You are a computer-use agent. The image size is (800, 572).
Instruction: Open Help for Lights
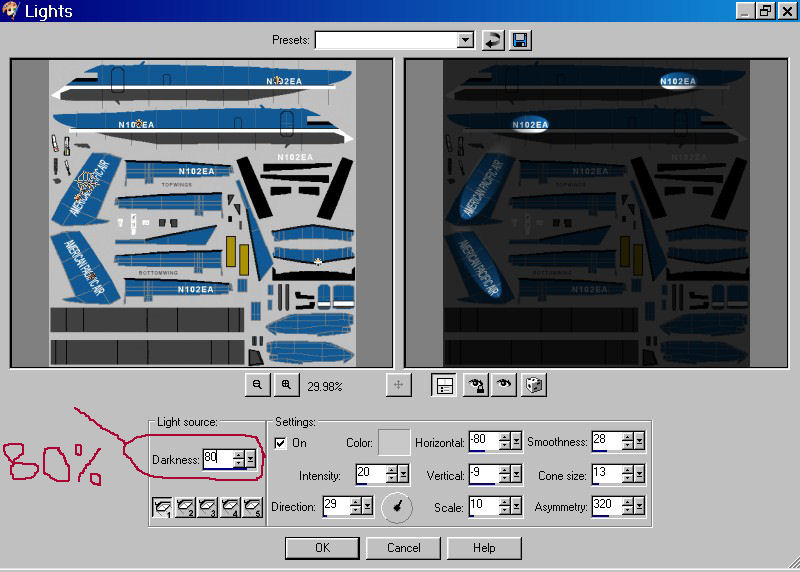pyautogui.click(x=484, y=548)
